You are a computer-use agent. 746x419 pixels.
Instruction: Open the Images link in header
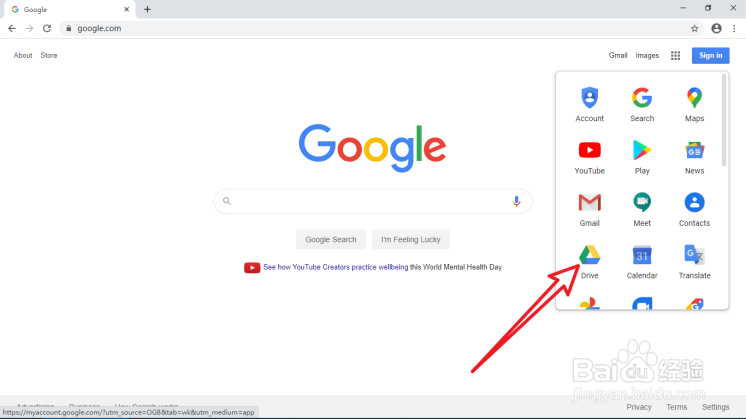coord(647,56)
